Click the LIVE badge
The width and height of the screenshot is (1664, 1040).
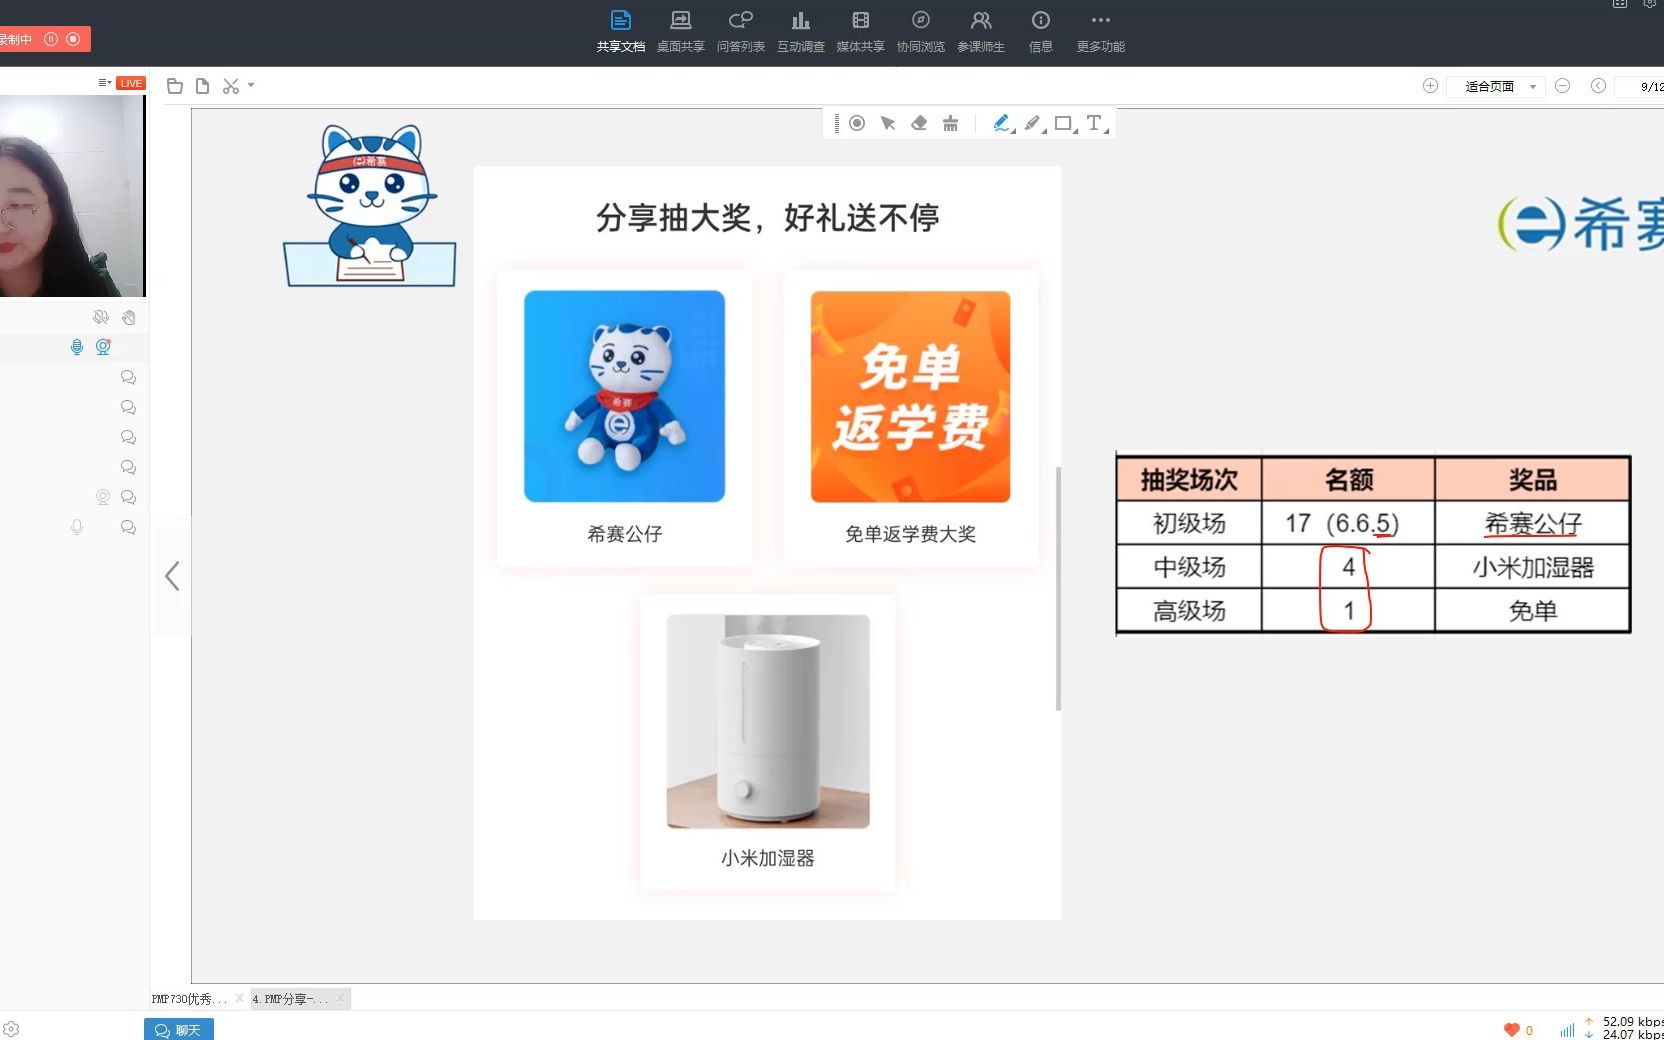(131, 83)
